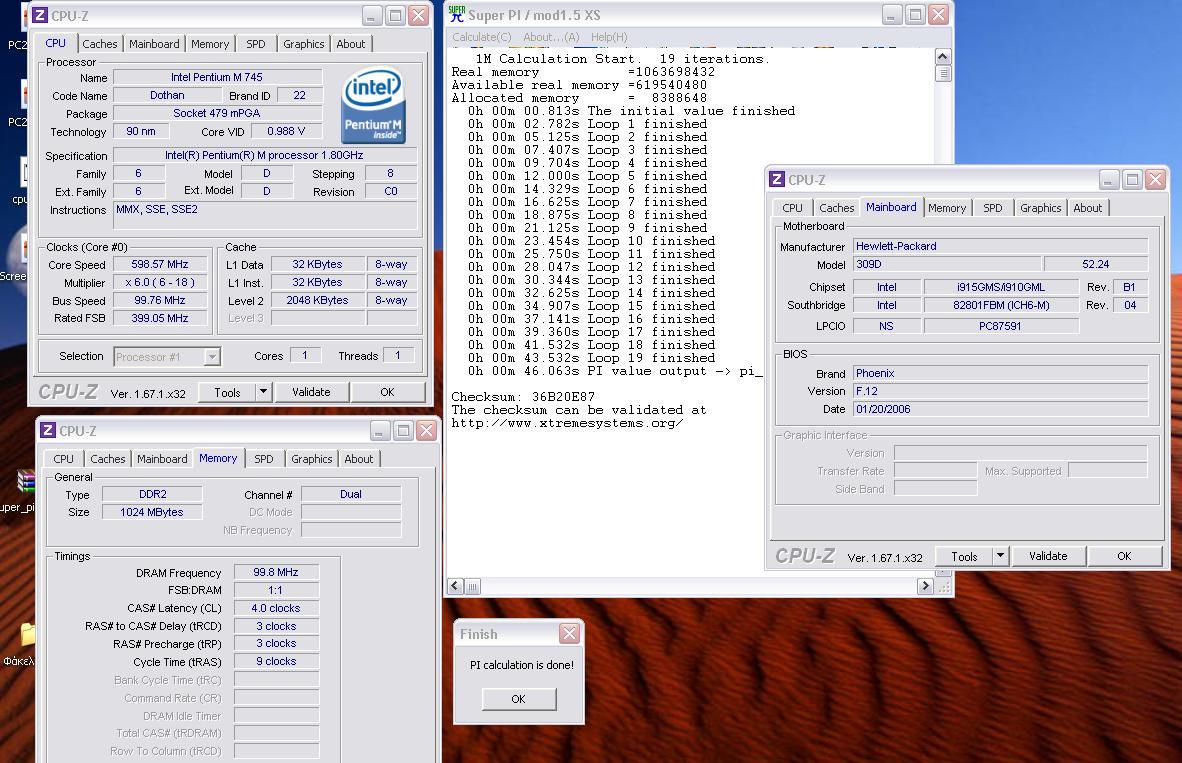Click the CPU-Z title icon in Memory window
Viewport: 1182px width, 763px height.
[x=48, y=431]
